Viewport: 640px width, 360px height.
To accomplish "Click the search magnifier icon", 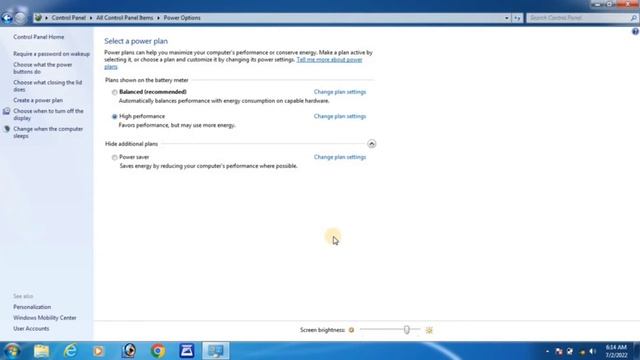I will pos(633,18).
